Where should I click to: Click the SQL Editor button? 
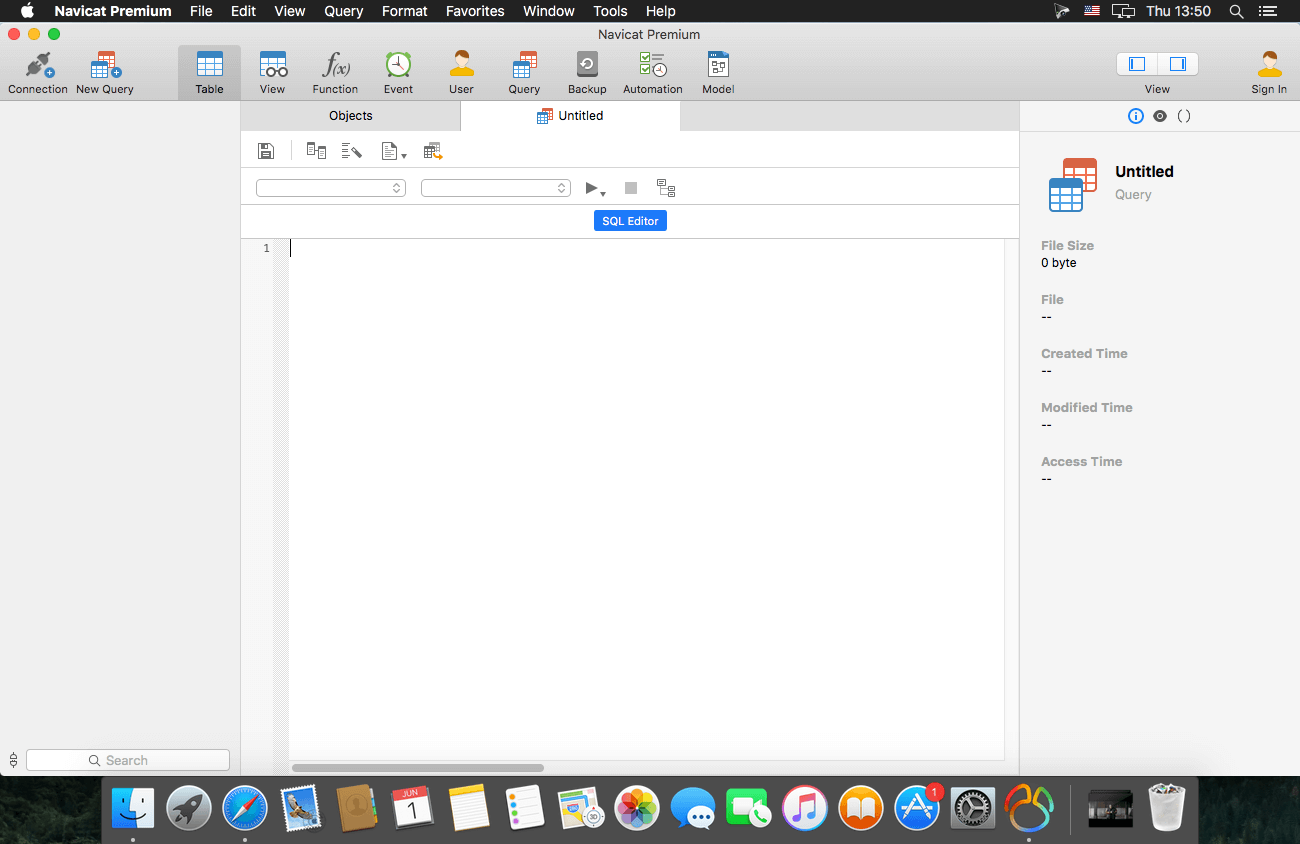coord(630,221)
